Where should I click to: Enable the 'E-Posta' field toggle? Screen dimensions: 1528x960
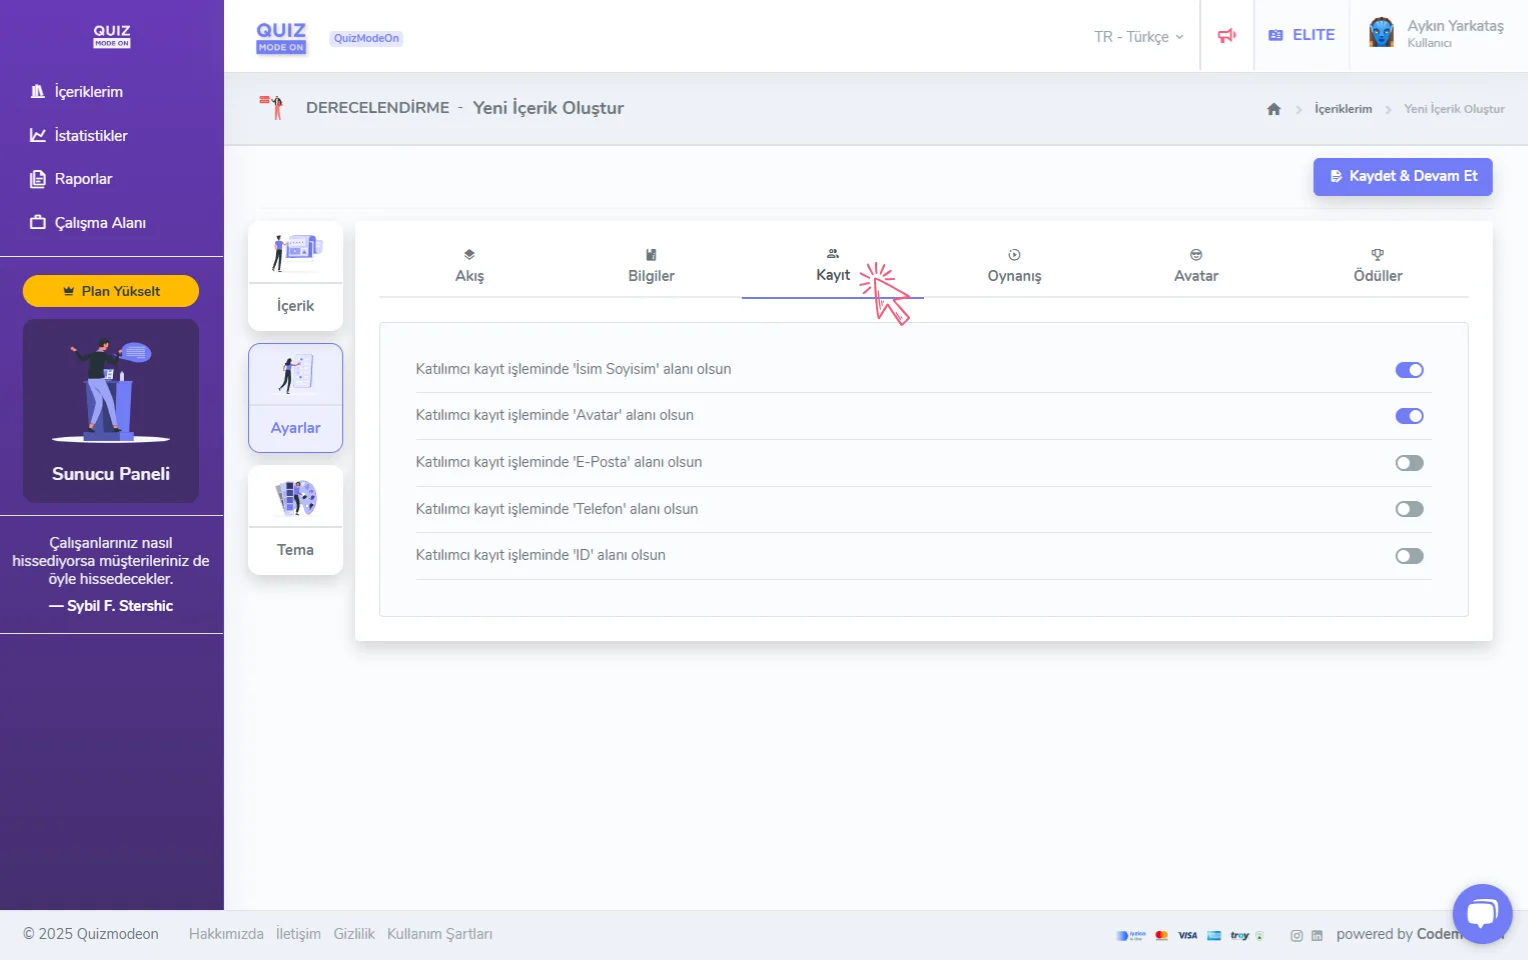point(1409,463)
